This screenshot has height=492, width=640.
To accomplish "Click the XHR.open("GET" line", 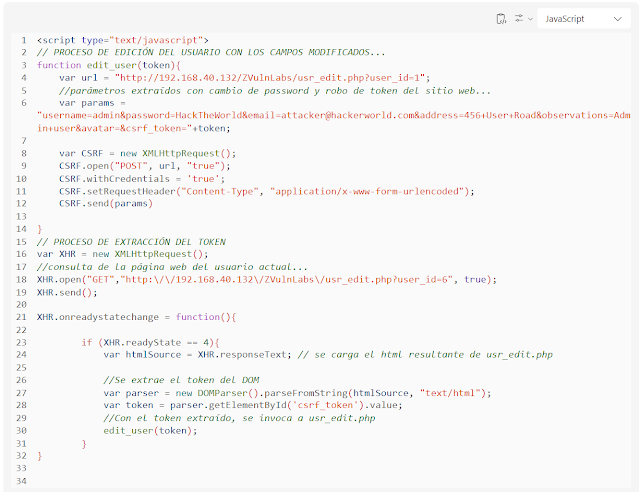I will 267,280.
